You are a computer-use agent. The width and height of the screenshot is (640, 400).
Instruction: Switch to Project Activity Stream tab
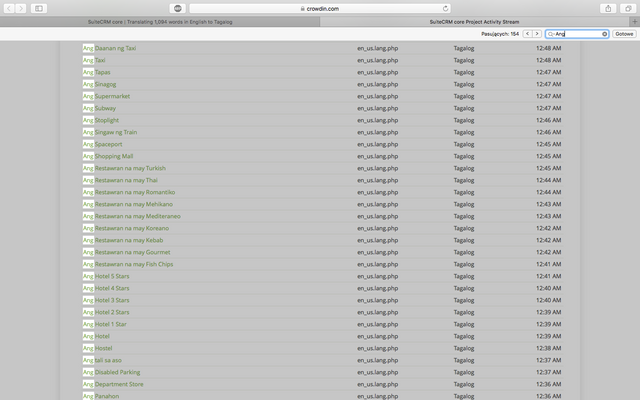click(474, 22)
